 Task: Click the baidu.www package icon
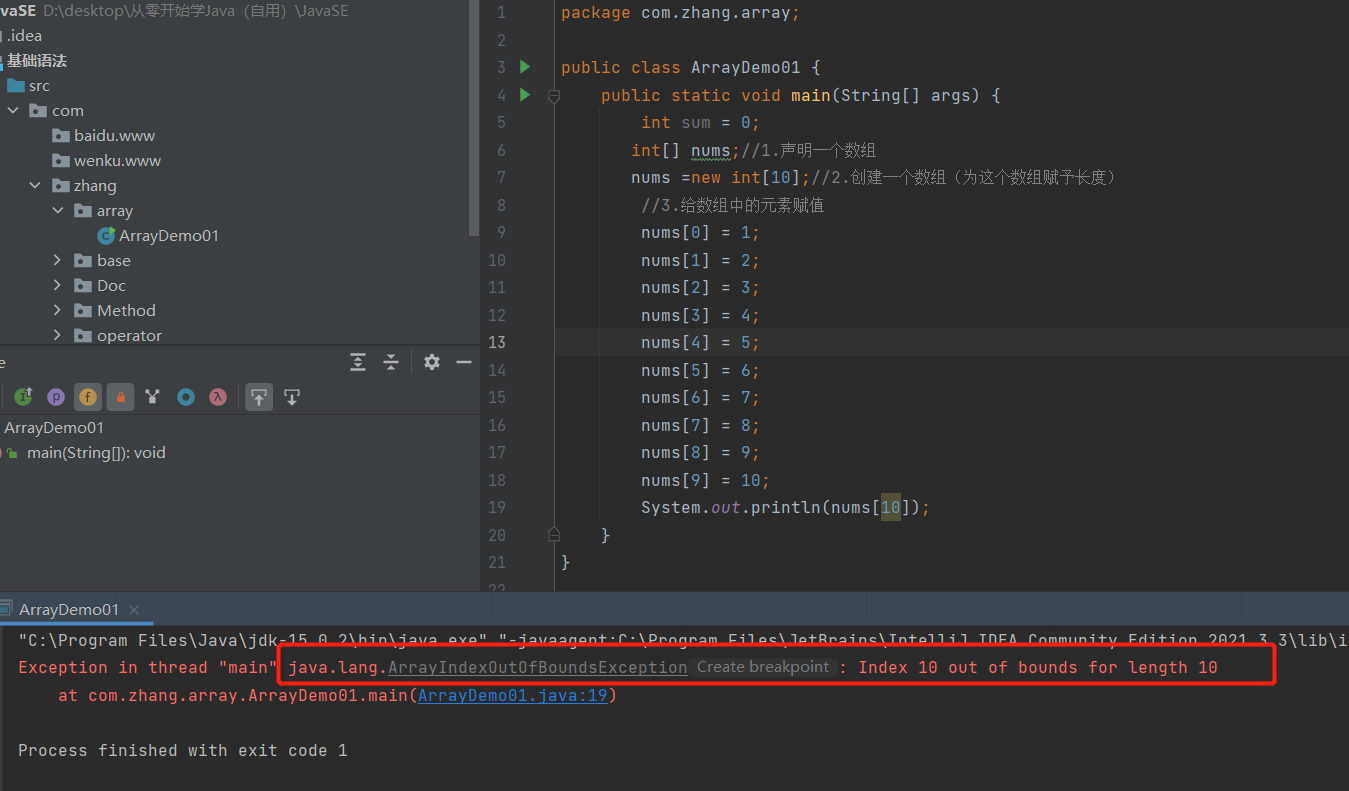(x=61, y=136)
